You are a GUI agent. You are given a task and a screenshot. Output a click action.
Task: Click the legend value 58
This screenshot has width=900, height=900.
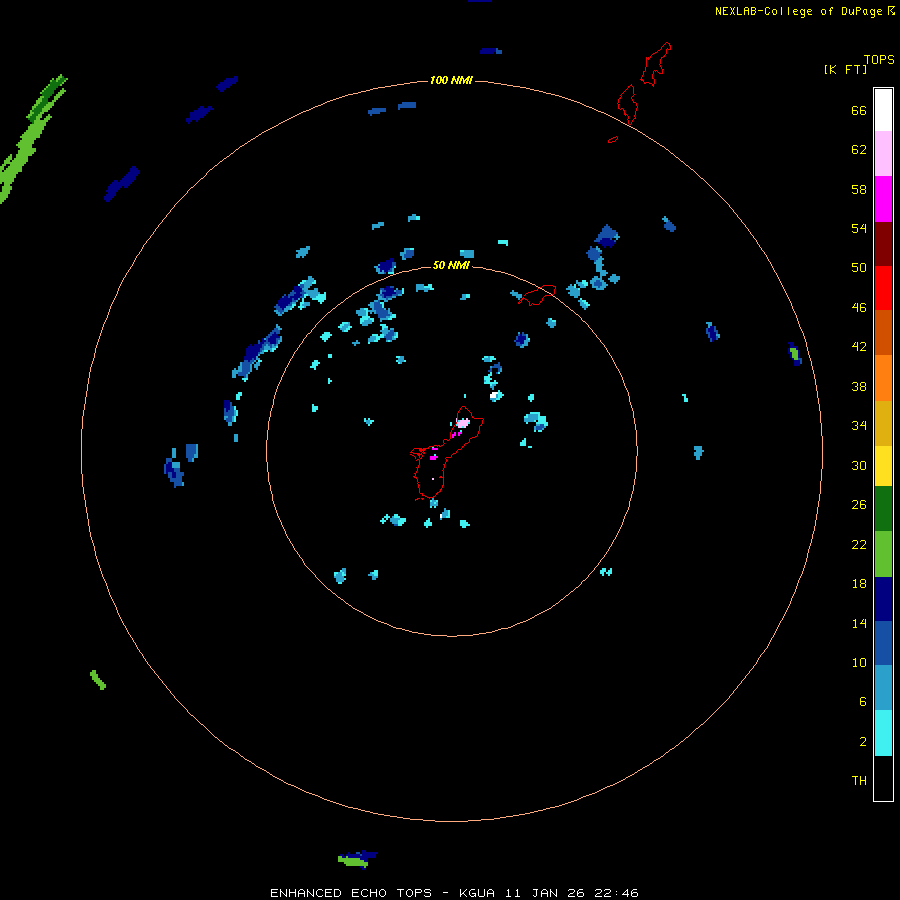(859, 189)
